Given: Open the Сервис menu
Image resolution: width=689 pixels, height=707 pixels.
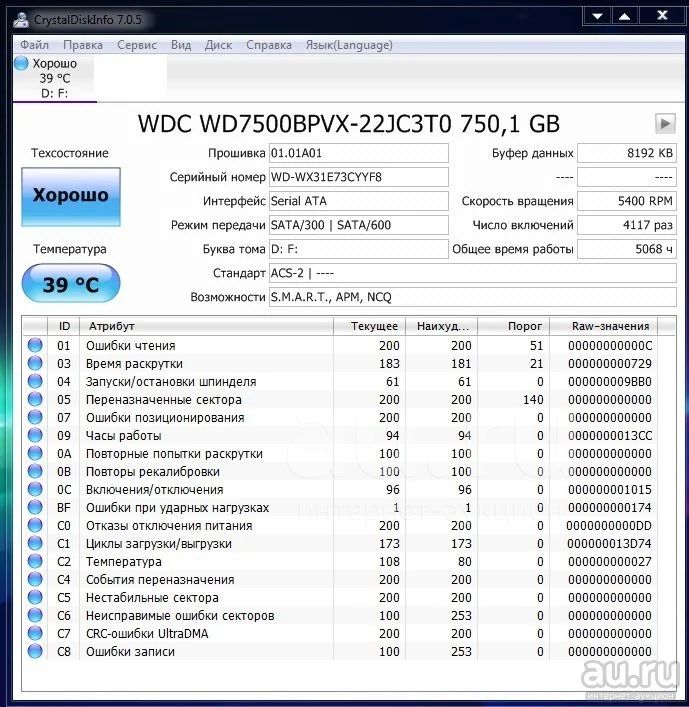Looking at the screenshot, I should tap(137, 45).
